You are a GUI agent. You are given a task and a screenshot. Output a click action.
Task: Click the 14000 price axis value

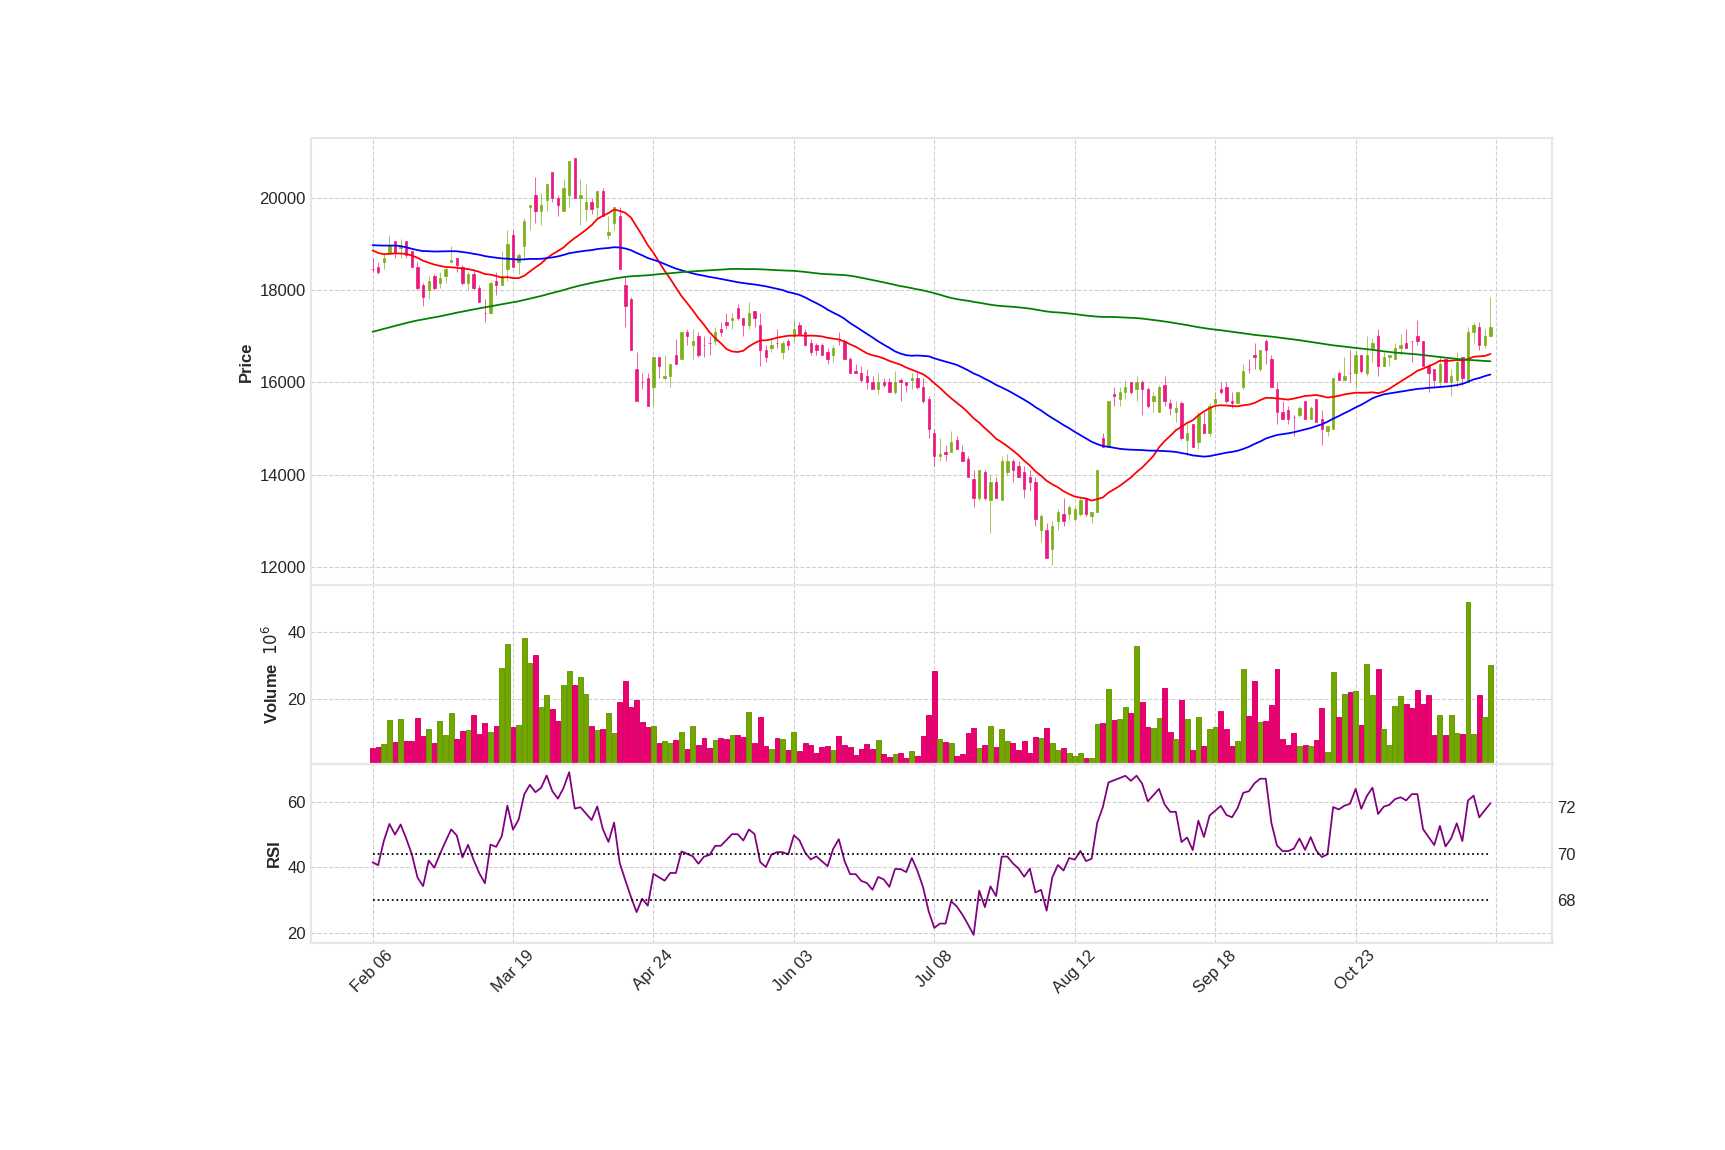(x=282, y=475)
